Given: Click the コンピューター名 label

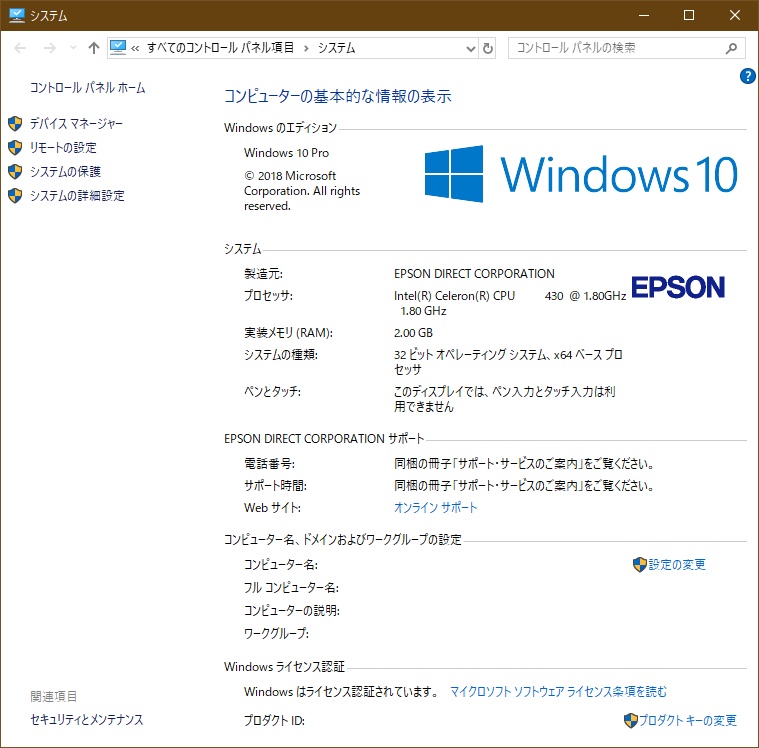Looking at the screenshot, I should (281, 565).
